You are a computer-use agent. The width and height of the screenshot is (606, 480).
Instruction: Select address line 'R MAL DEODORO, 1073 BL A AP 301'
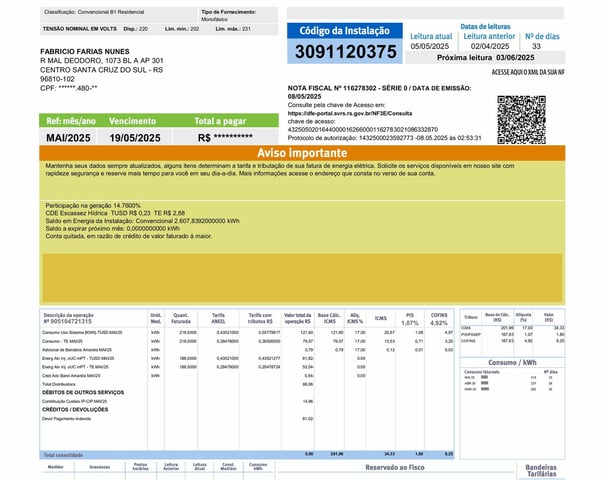click(102, 61)
